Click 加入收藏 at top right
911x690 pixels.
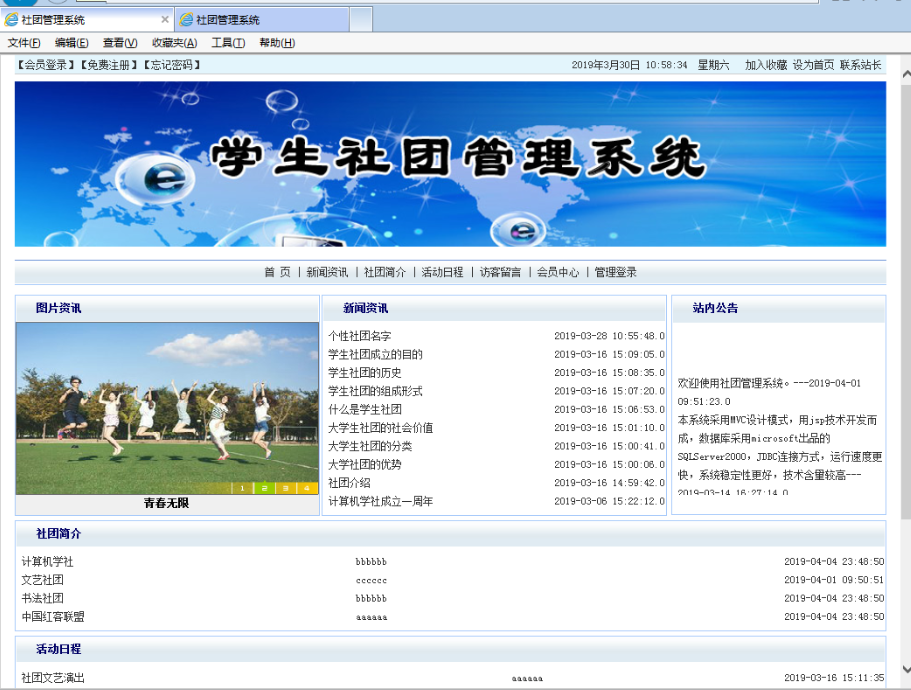[766, 65]
